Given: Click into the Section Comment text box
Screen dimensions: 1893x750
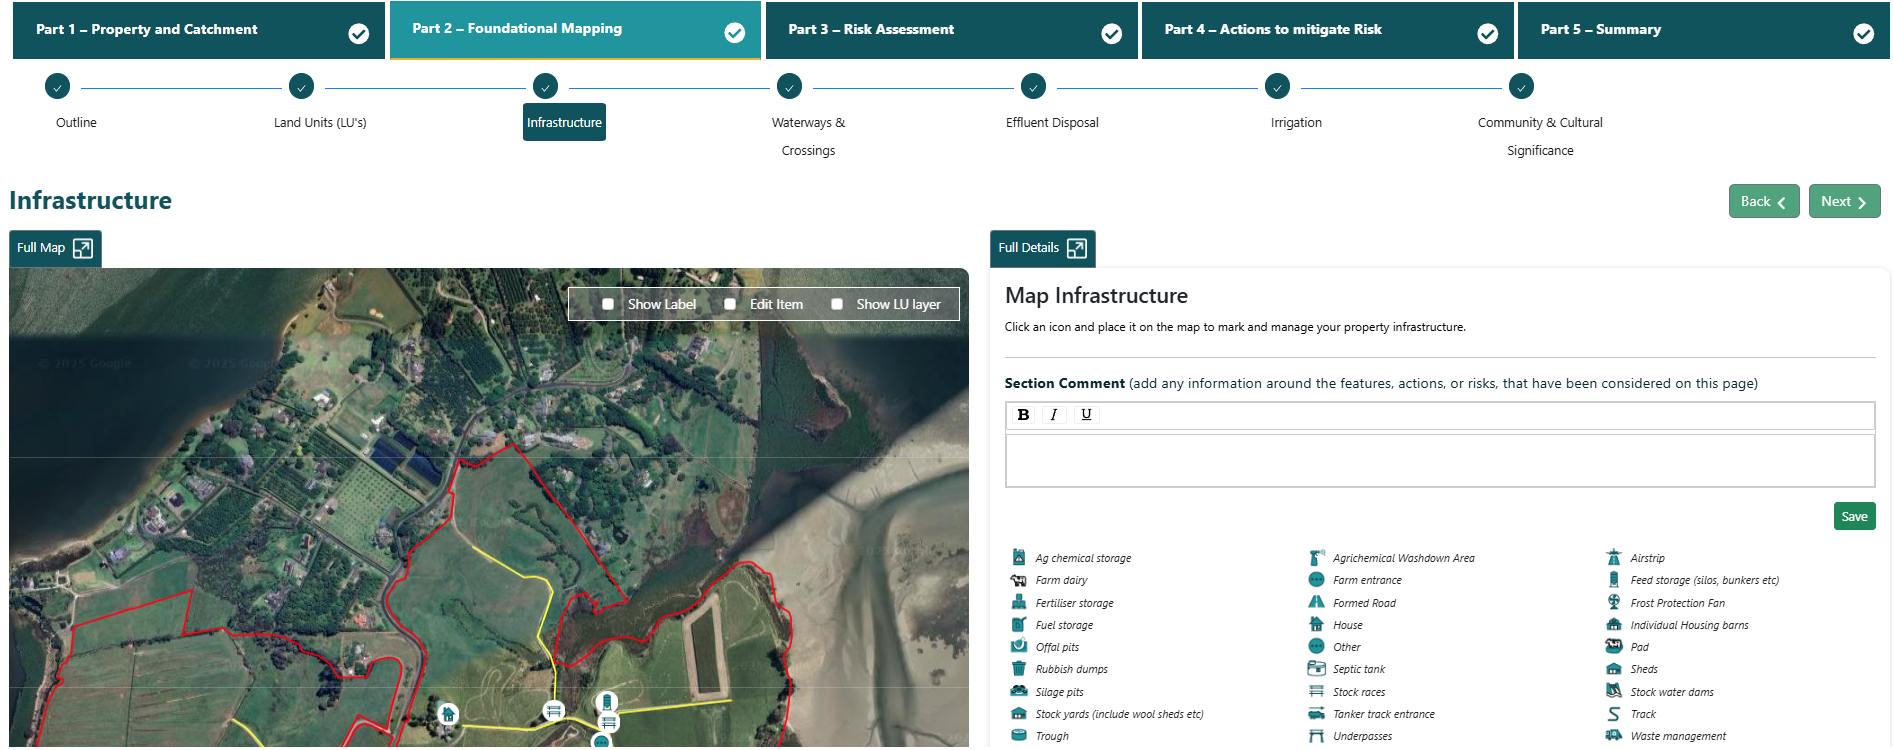Looking at the screenshot, I should [1439, 461].
